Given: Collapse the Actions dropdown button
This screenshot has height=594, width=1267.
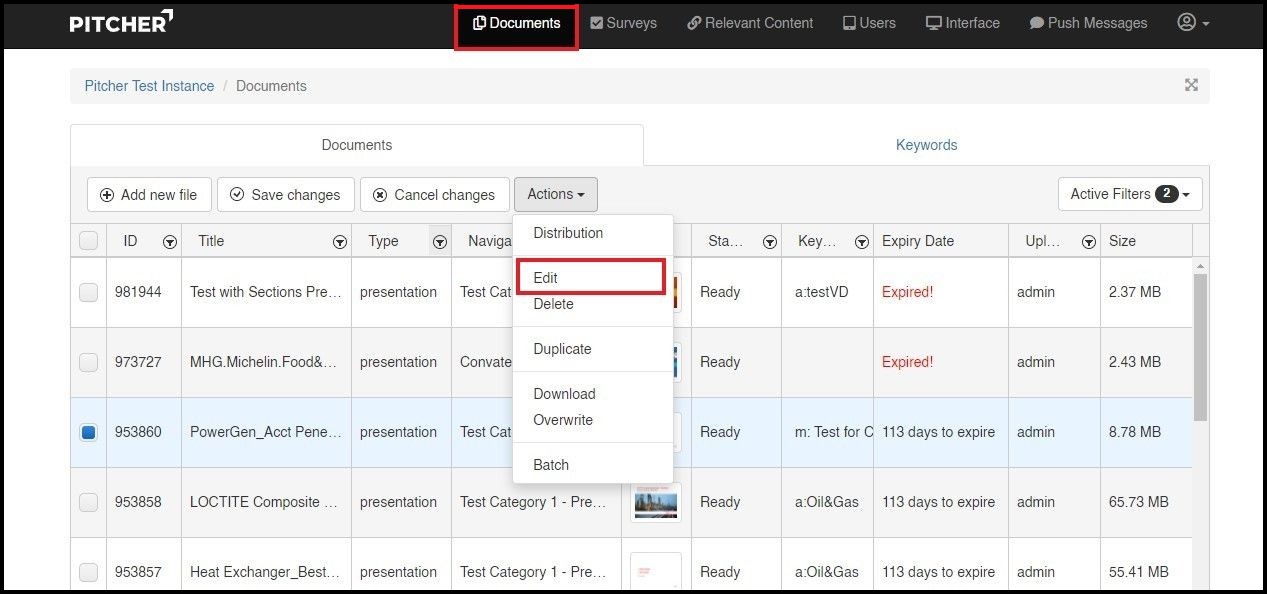Looking at the screenshot, I should pos(555,194).
